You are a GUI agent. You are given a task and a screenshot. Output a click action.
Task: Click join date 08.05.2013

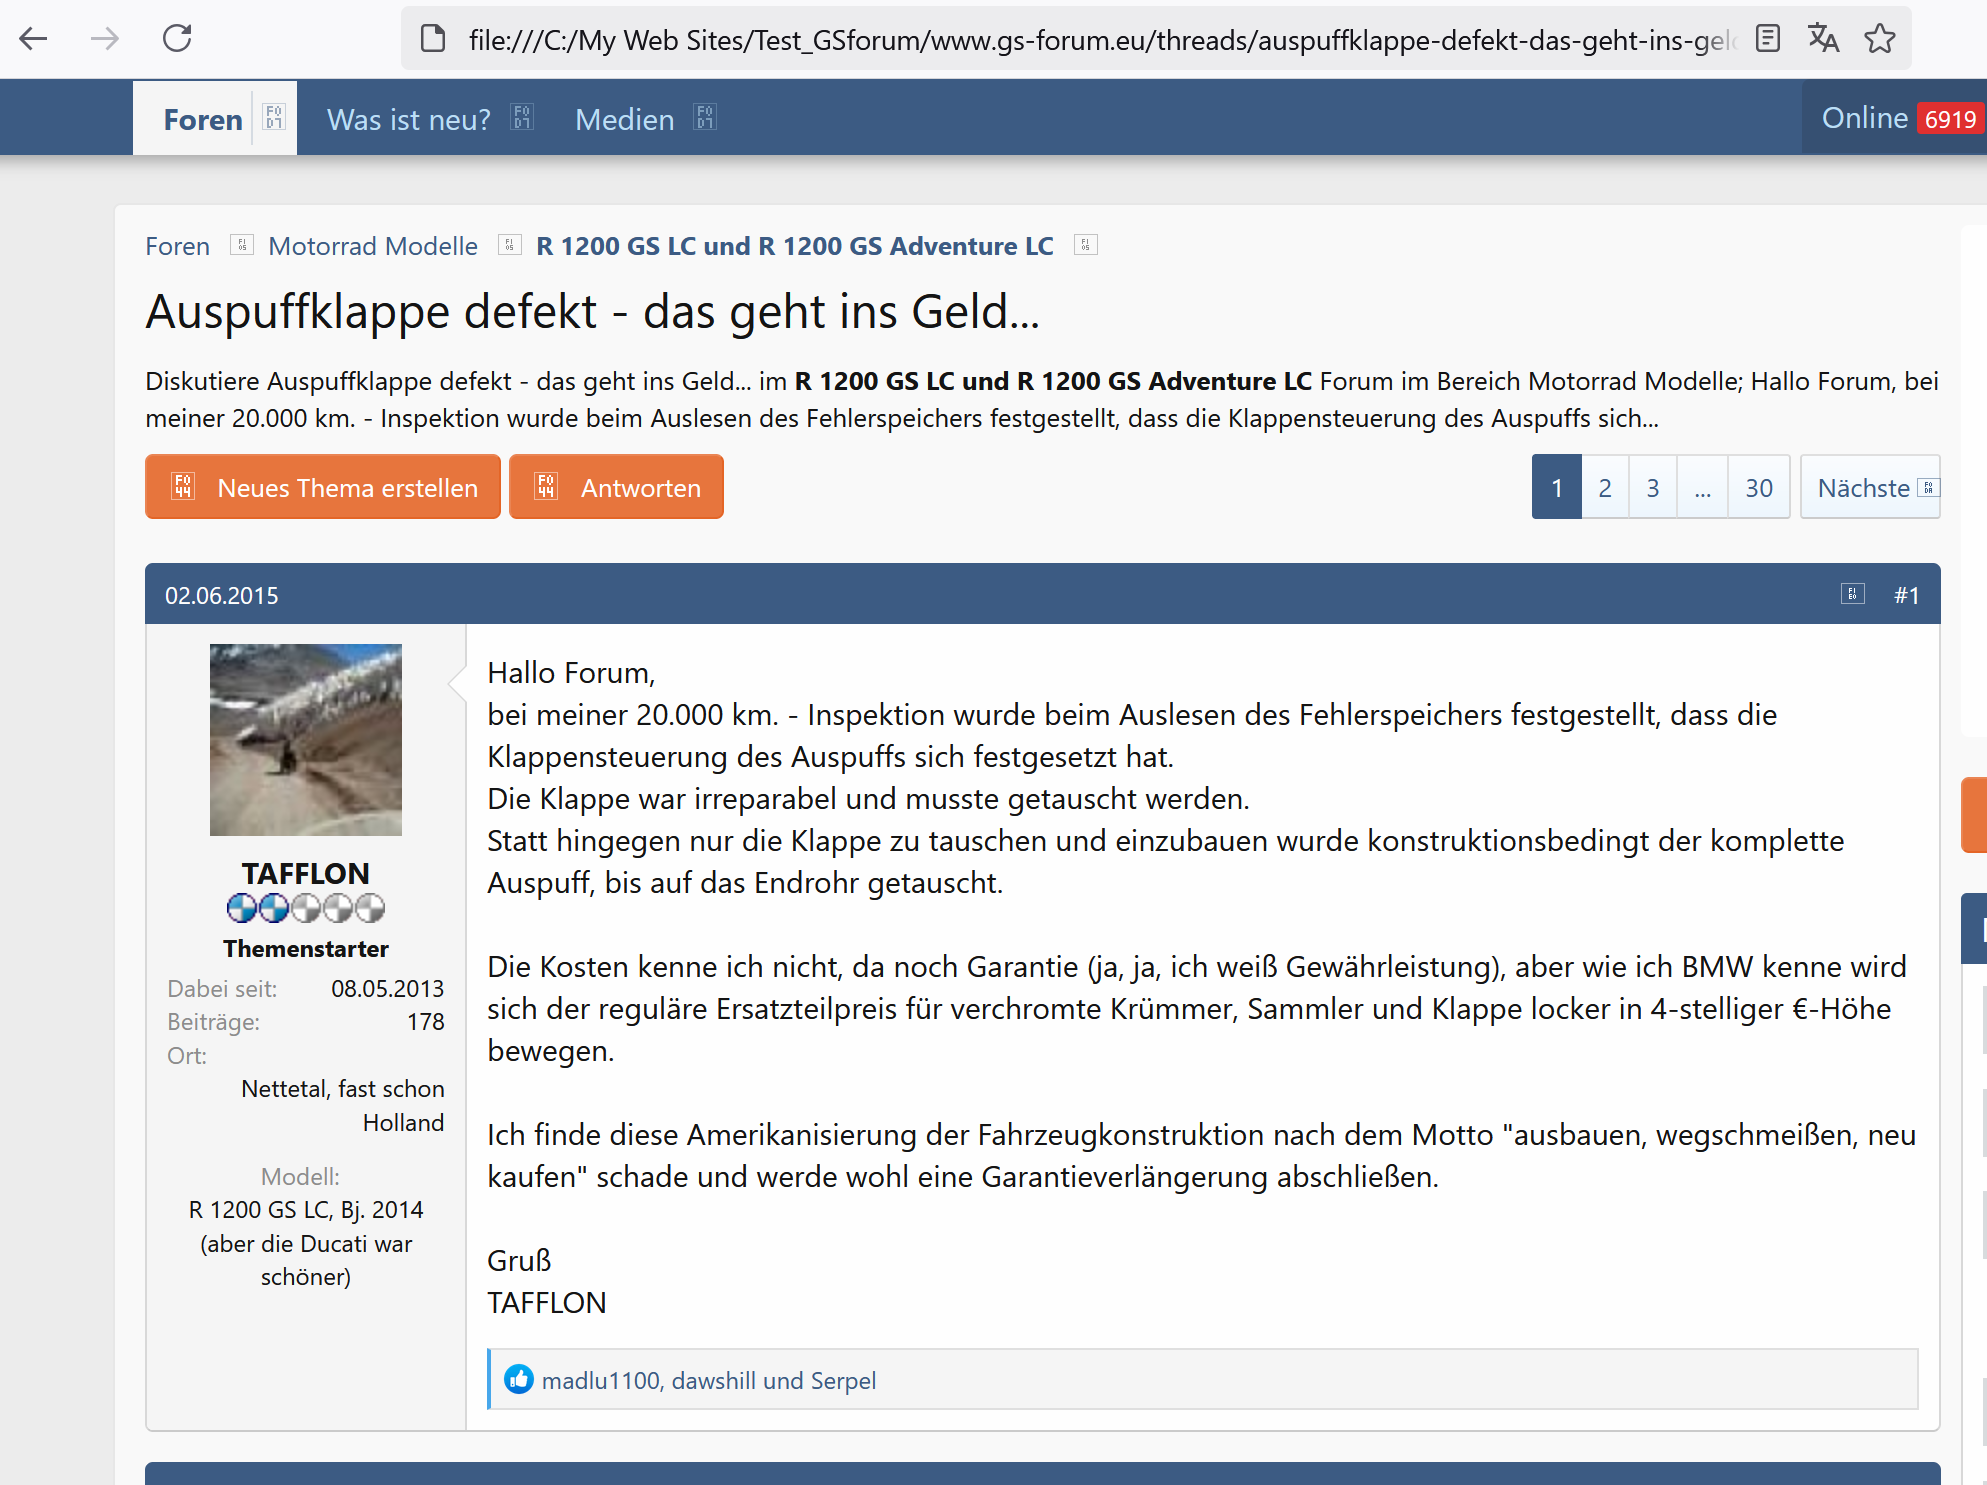(388, 988)
